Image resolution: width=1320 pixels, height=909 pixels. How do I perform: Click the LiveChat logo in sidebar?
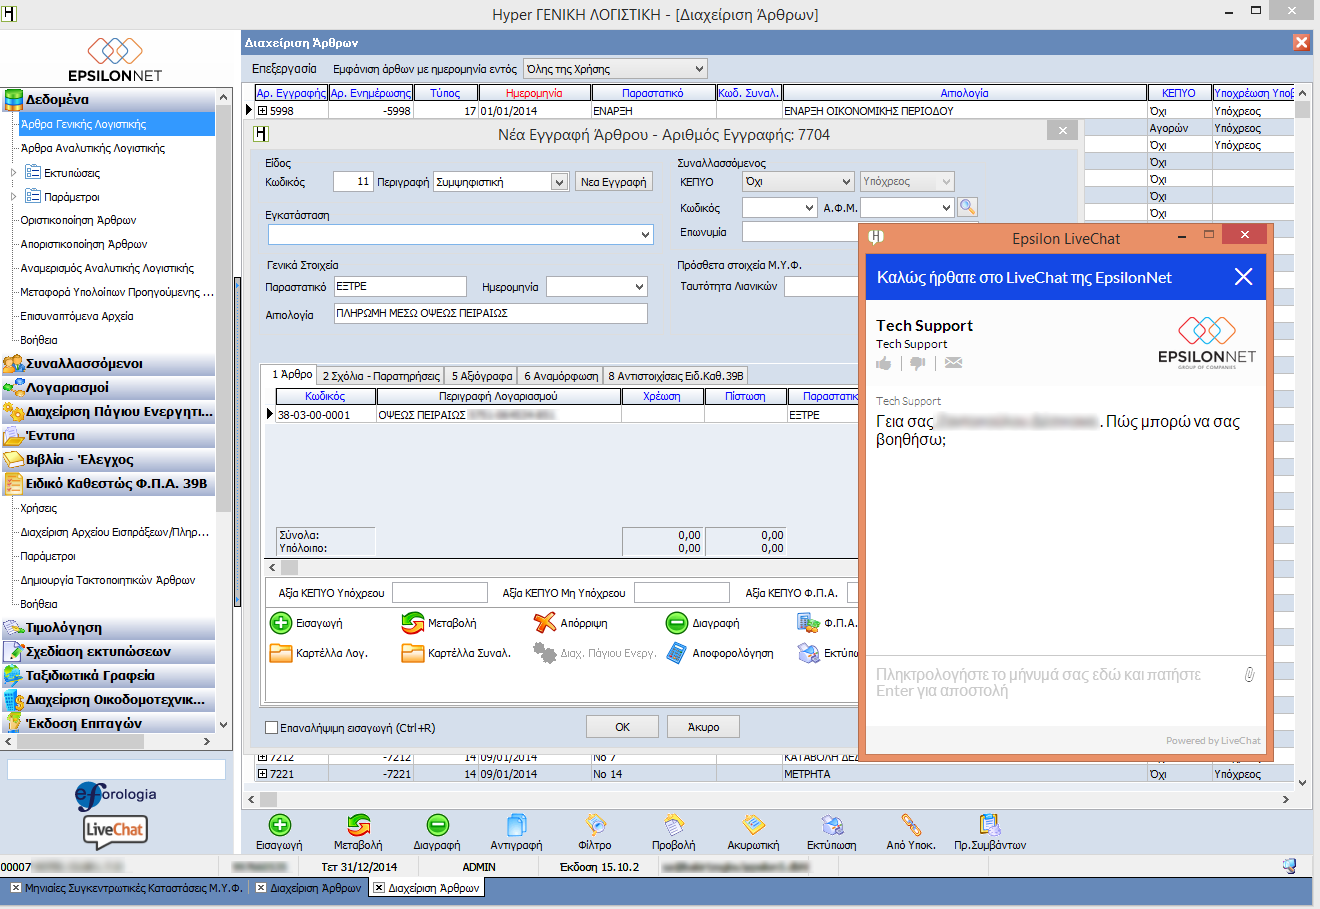point(114,831)
